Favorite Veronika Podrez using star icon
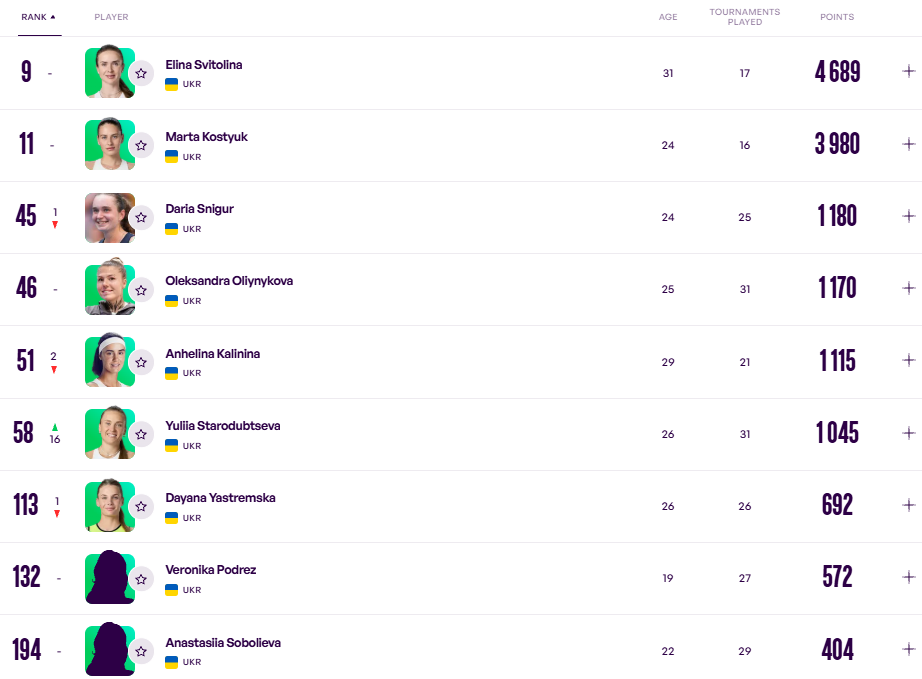This screenshot has width=922, height=679. tap(141, 579)
